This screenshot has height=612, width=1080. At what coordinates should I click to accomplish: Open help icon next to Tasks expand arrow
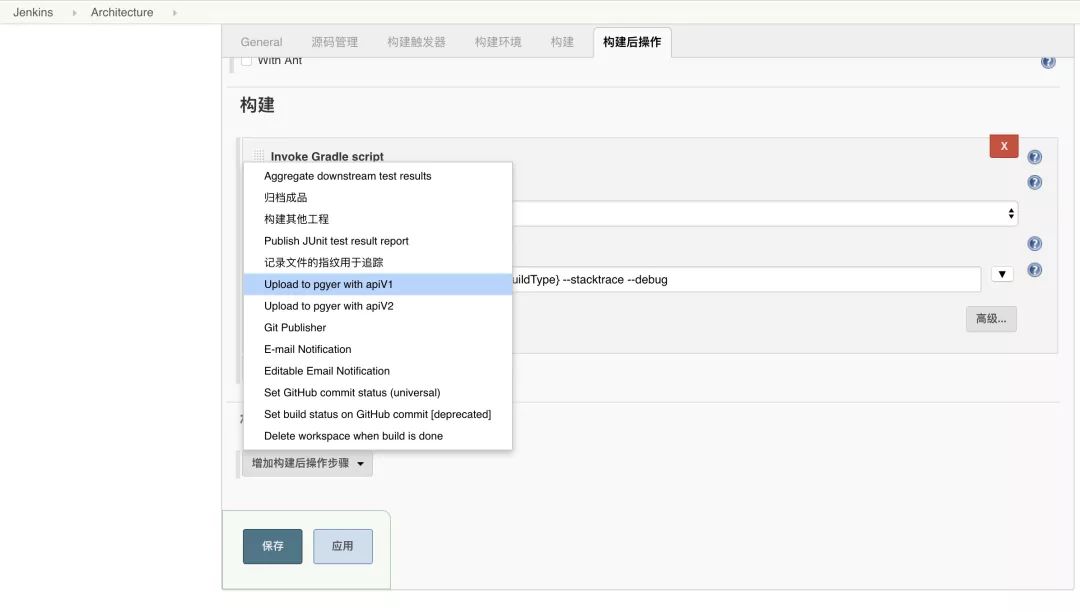tap(1034, 270)
